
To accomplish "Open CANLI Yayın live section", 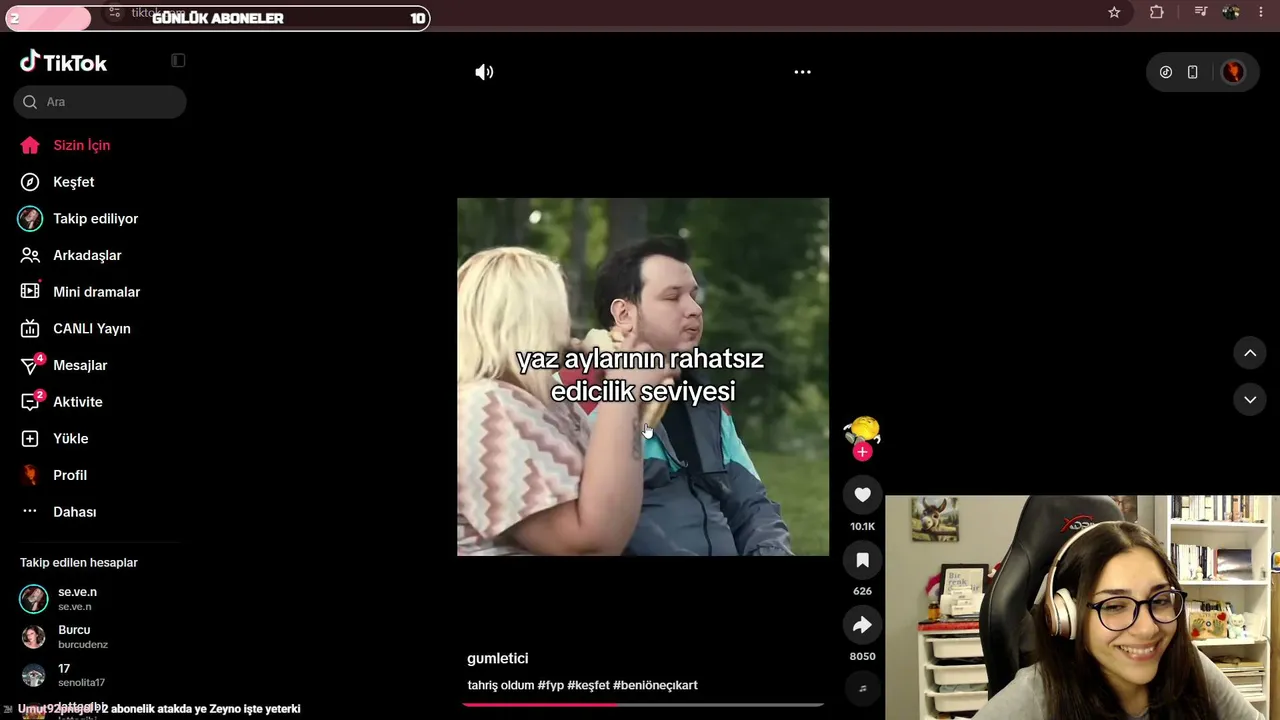I will coord(91,329).
